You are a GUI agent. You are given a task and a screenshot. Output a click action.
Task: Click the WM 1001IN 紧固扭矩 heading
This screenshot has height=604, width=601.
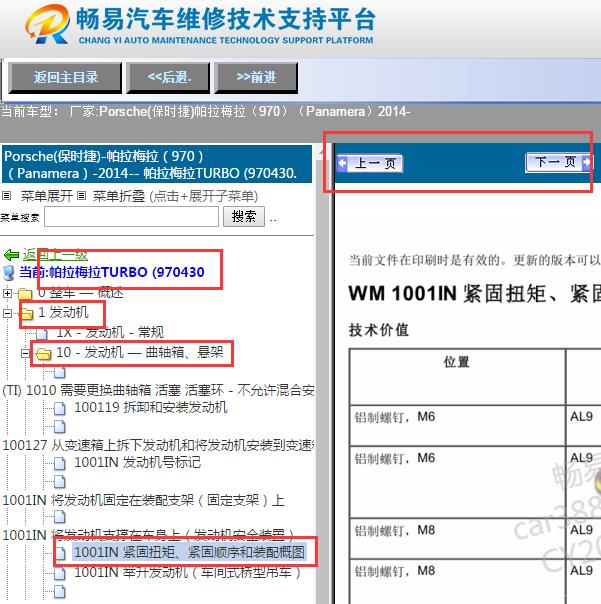(474, 294)
